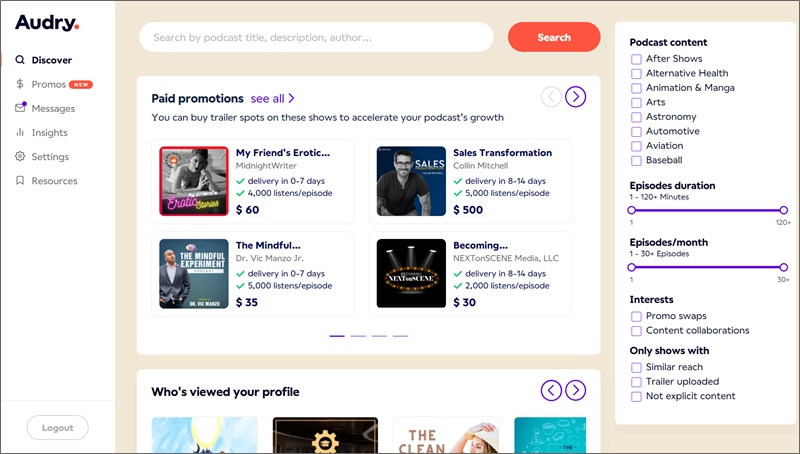
Task: Check the Astronomy content filter
Action: pos(636,117)
